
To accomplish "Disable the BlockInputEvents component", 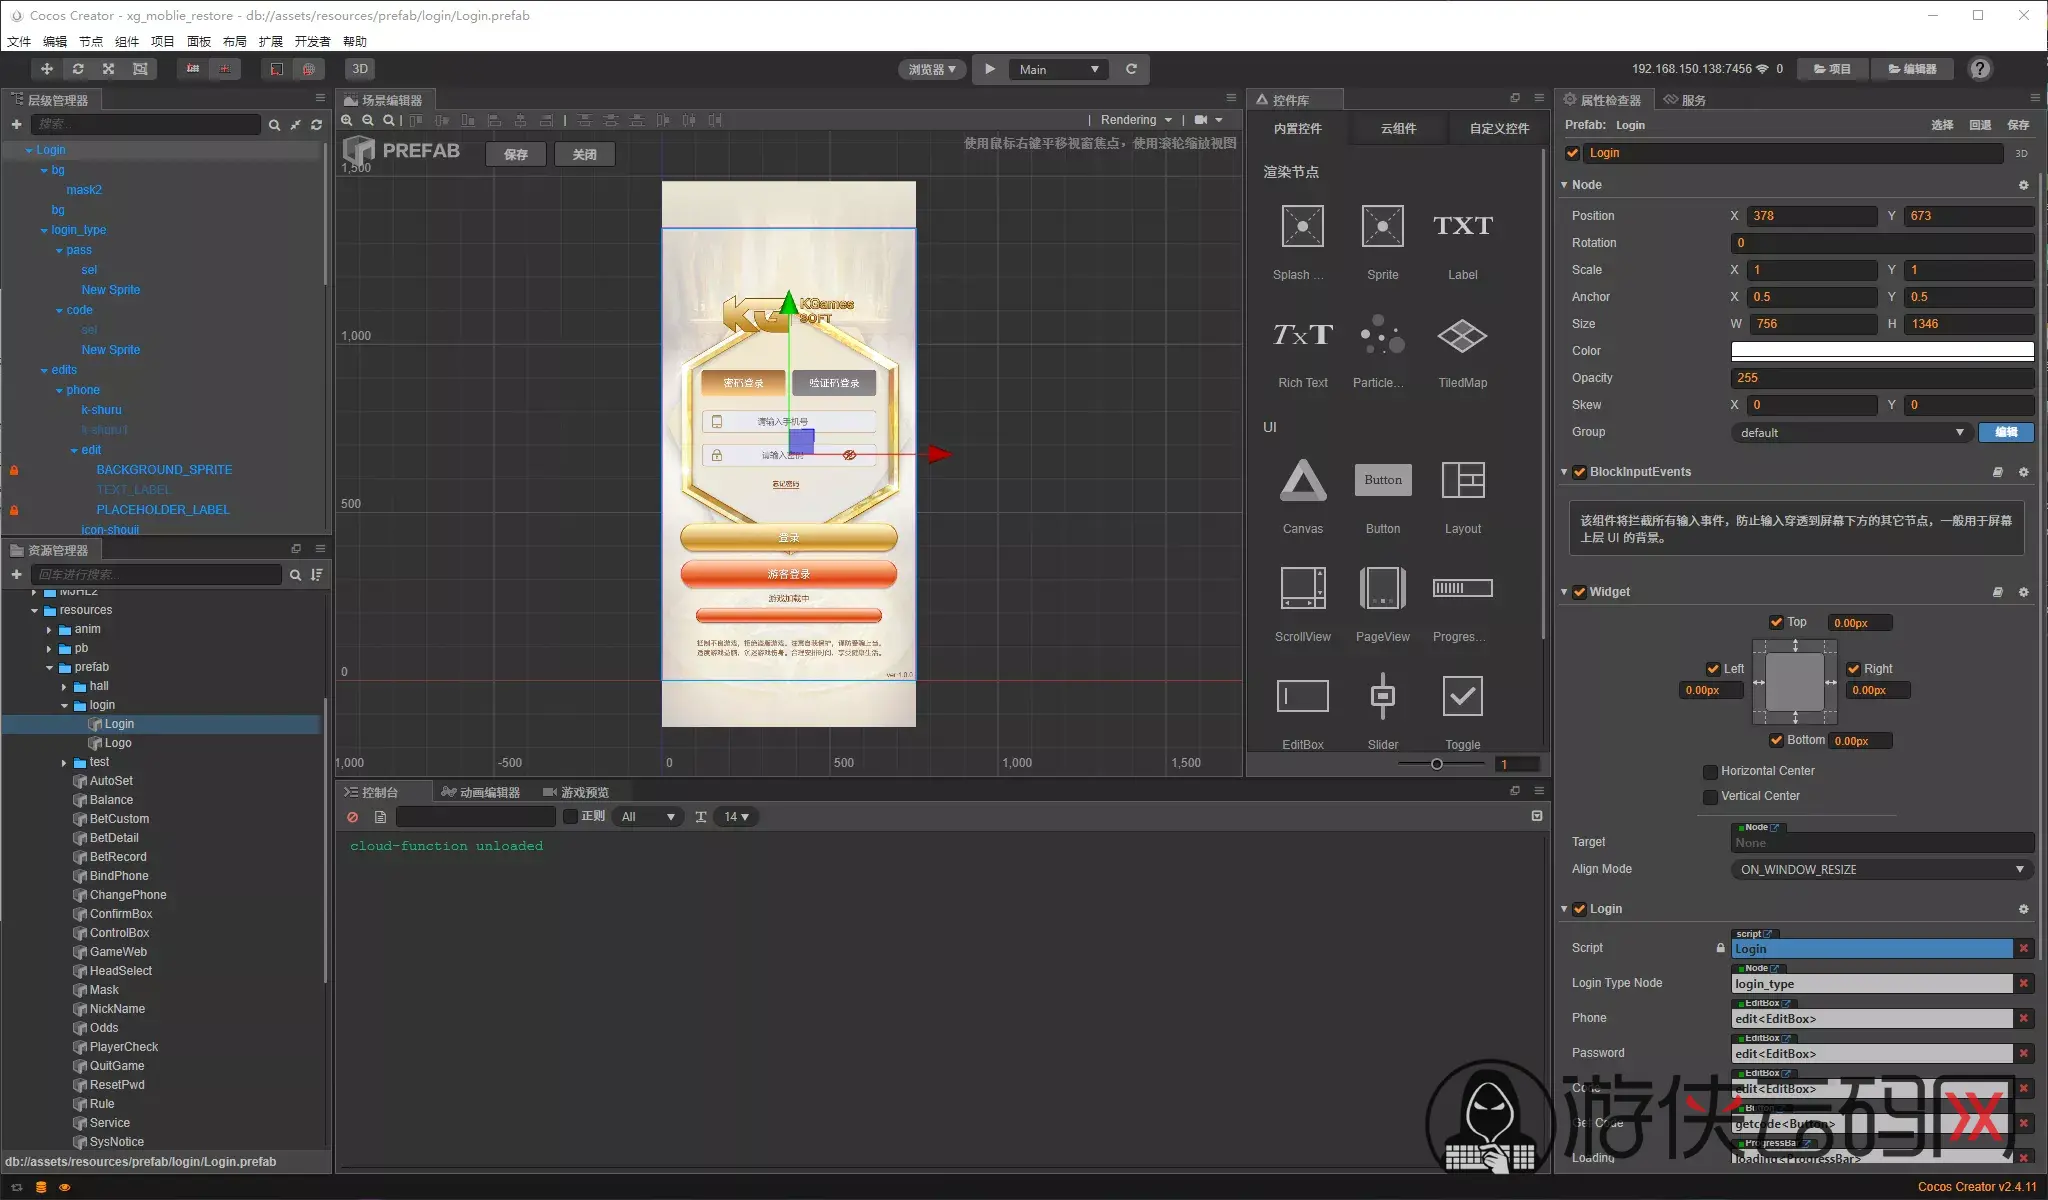I will pos(1580,472).
